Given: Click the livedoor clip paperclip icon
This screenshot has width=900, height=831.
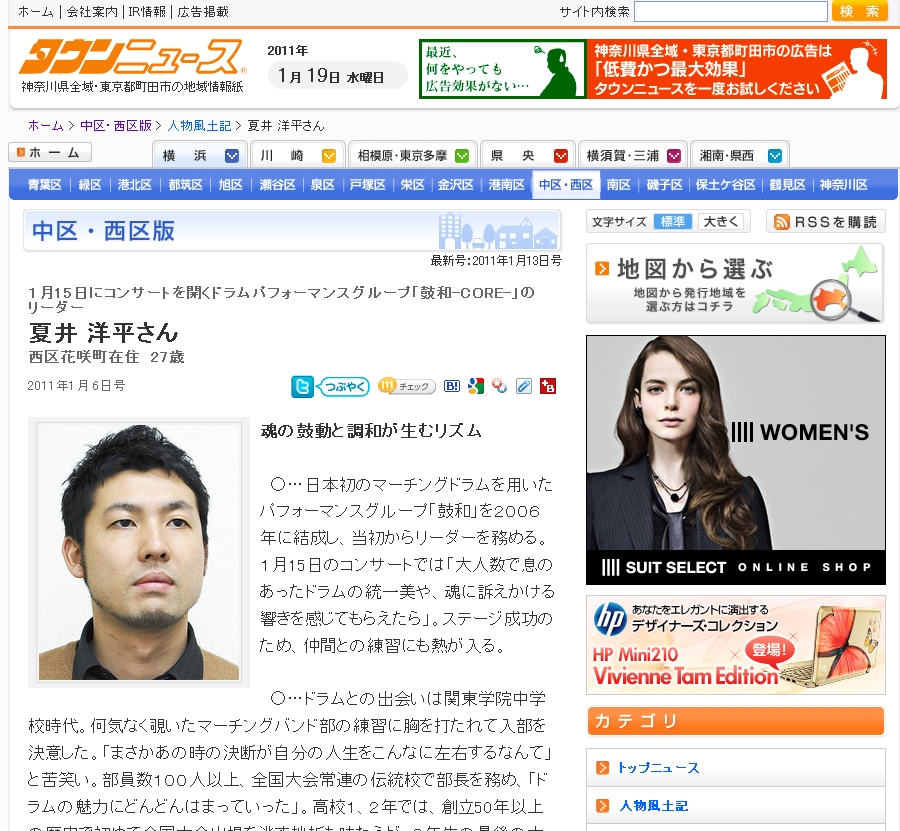Looking at the screenshot, I should pyautogui.click(x=523, y=386).
